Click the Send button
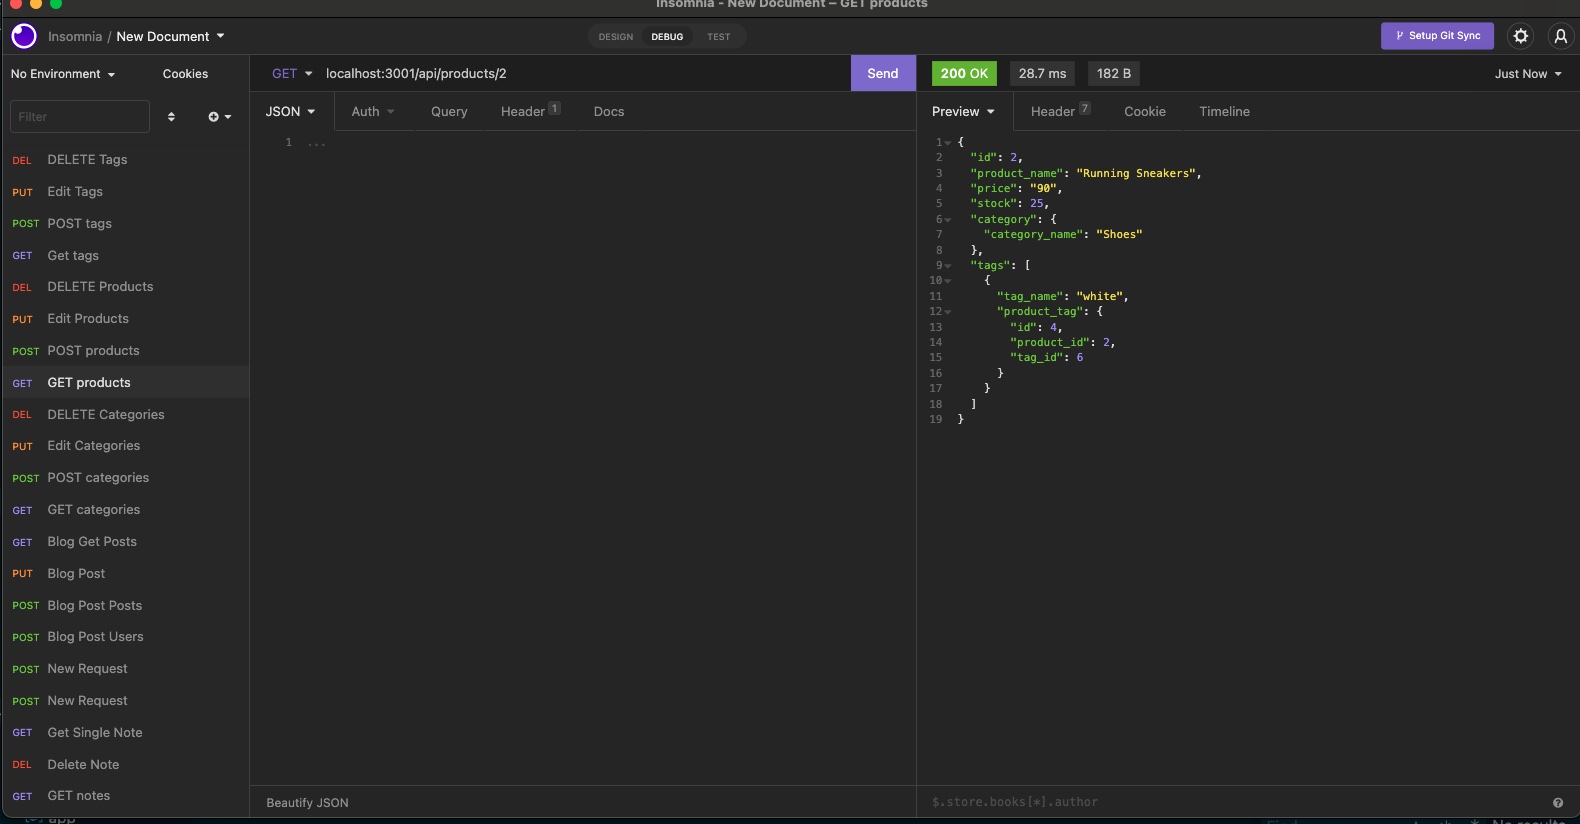The height and width of the screenshot is (824, 1580). click(x=883, y=73)
